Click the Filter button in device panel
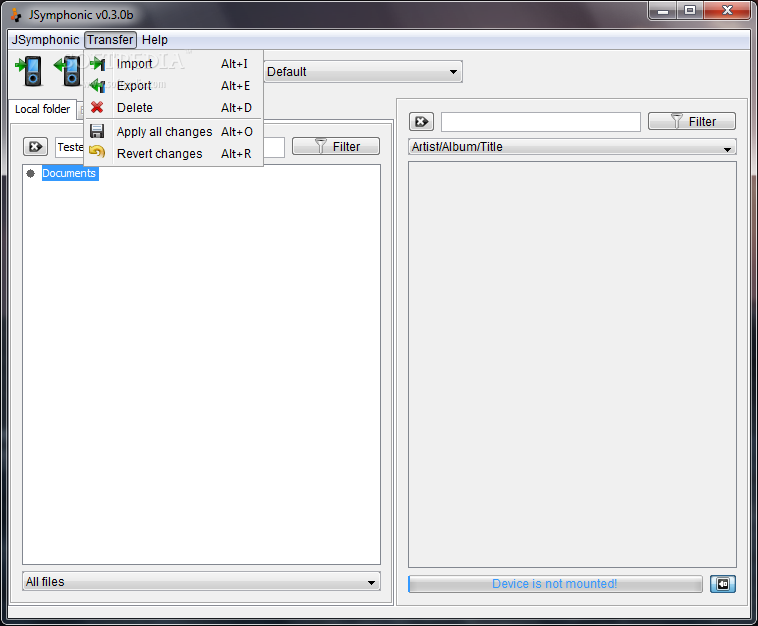This screenshot has width=758, height=626. tap(692, 121)
